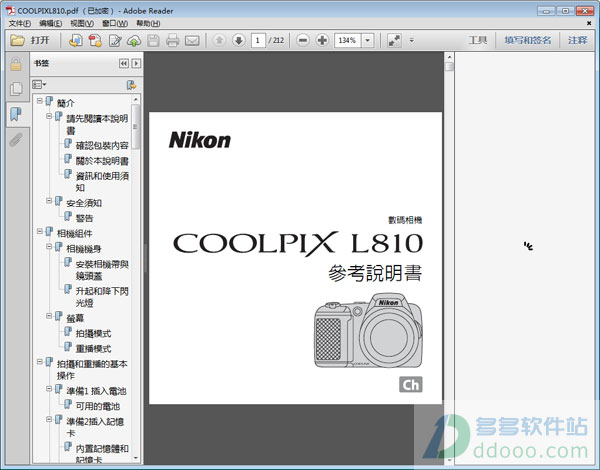Collapse the 準備1 插入電池 node
This screenshot has height=470, width=600.
49,388
